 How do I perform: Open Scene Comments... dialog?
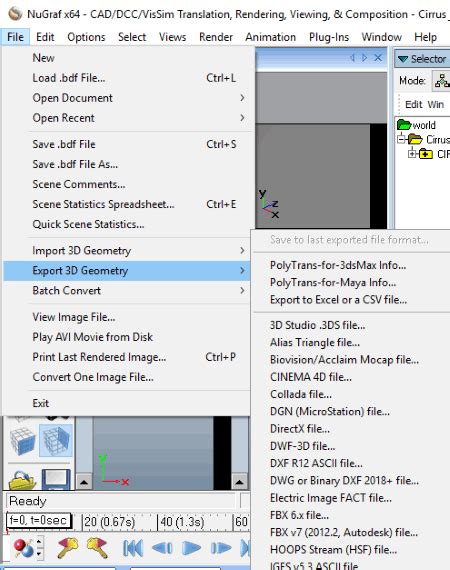click(x=126, y=184)
